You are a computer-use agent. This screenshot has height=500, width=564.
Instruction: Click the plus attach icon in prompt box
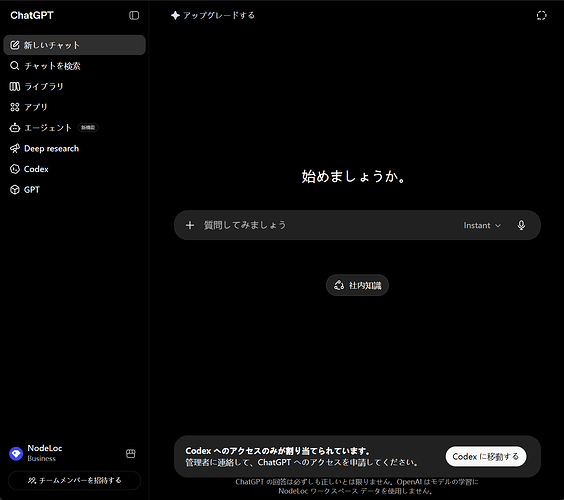[x=190, y=225]
